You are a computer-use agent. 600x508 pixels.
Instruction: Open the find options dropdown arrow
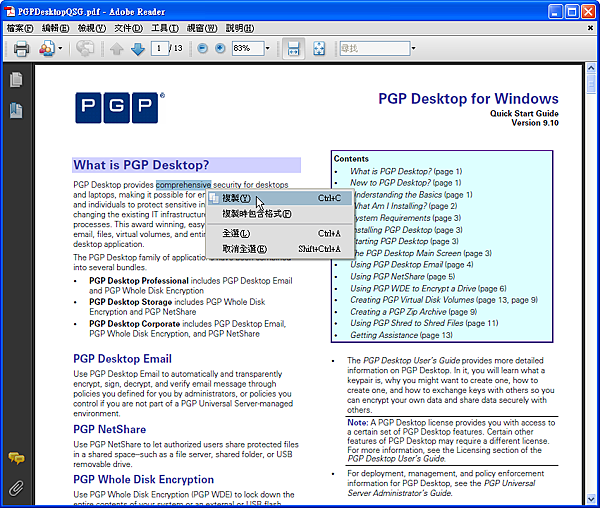pos(413,48)
